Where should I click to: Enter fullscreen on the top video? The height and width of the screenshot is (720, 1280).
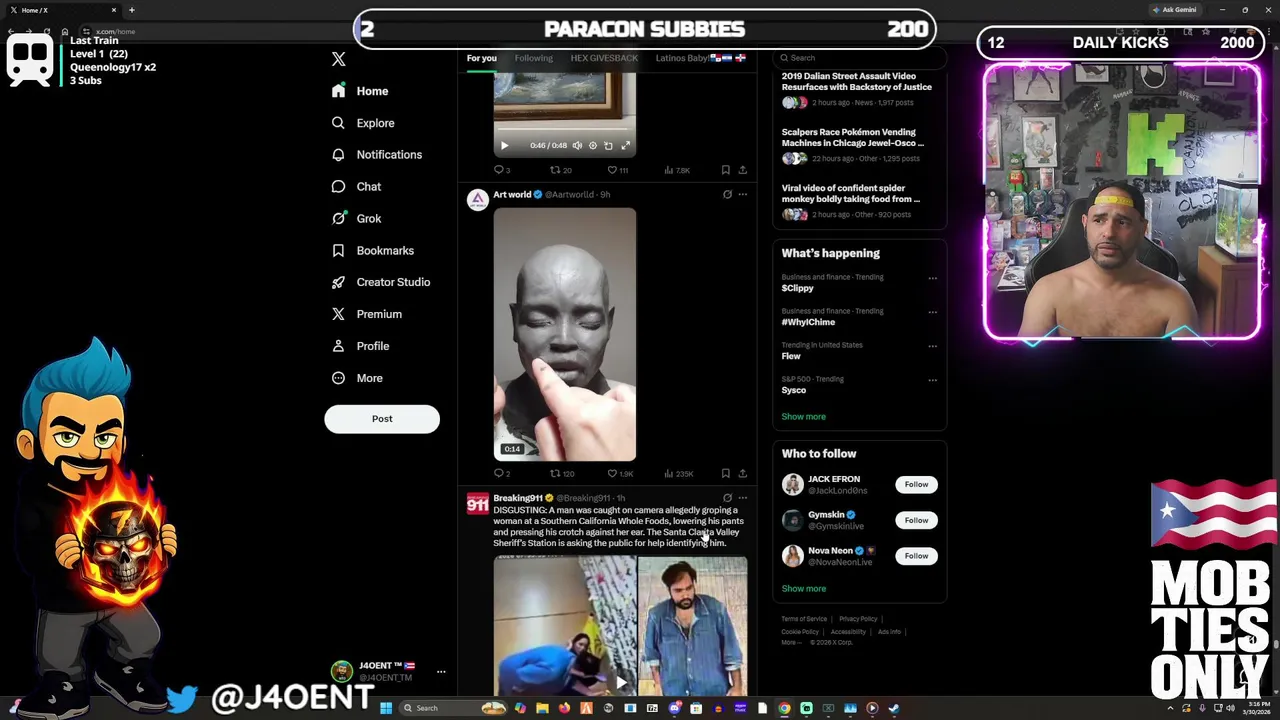pos(625,146)
